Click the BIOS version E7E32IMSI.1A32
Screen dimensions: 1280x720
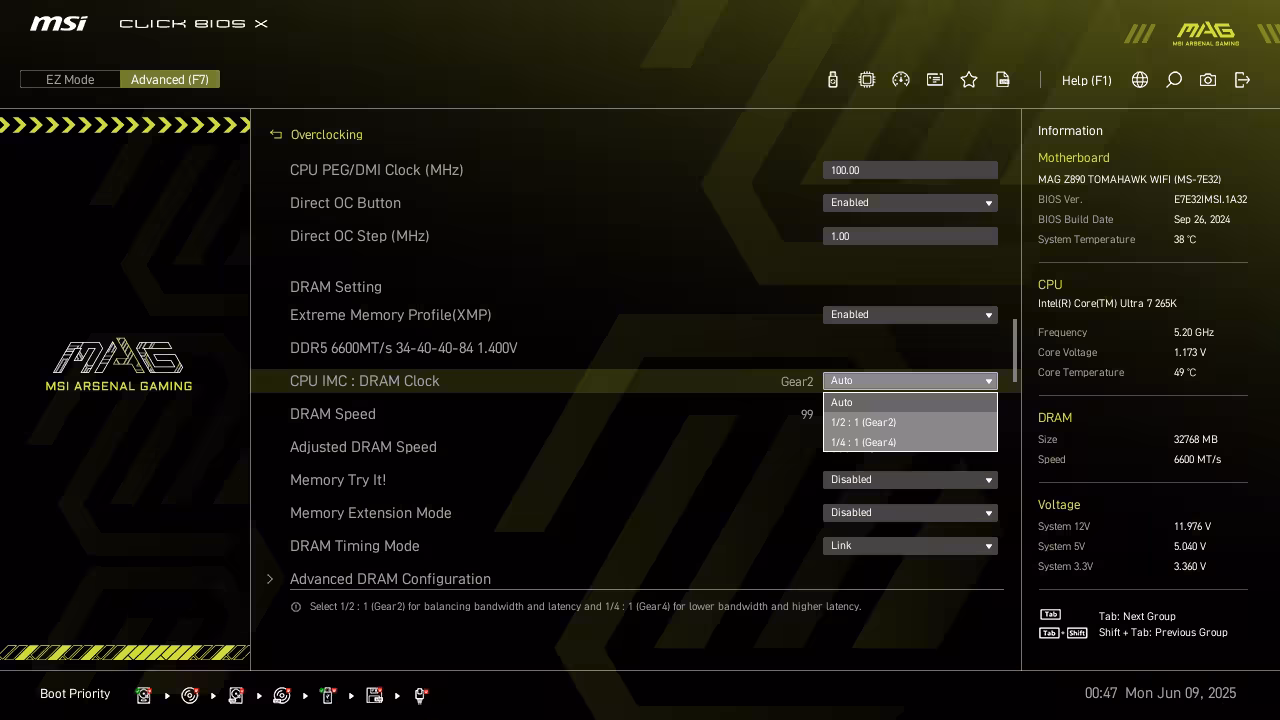point(1210,200)
